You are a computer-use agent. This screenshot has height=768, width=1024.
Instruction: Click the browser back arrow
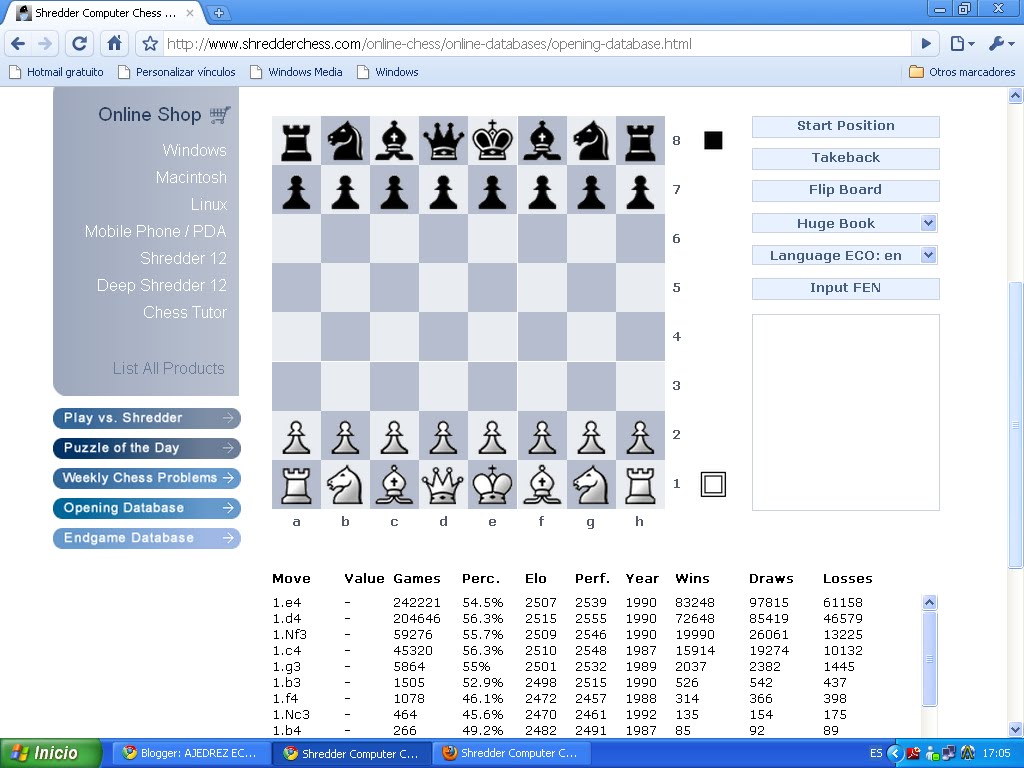pyautogui.click(x=18, y=44)
